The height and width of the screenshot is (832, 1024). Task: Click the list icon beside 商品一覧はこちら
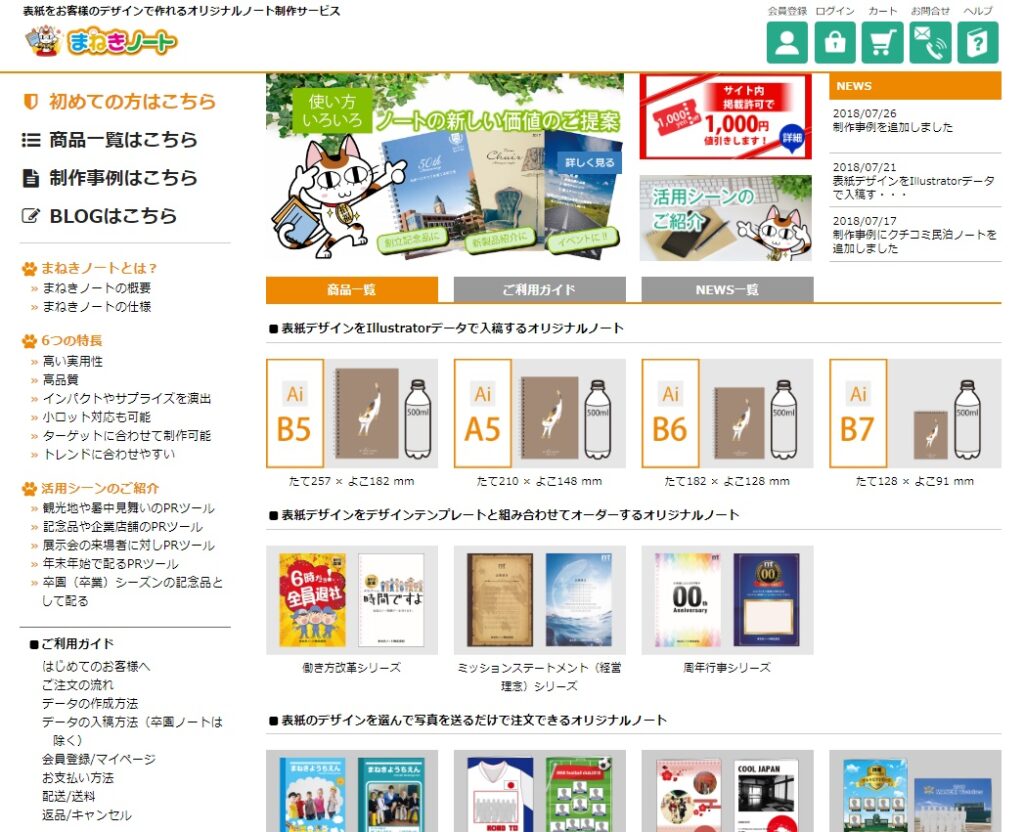(31, 140)
